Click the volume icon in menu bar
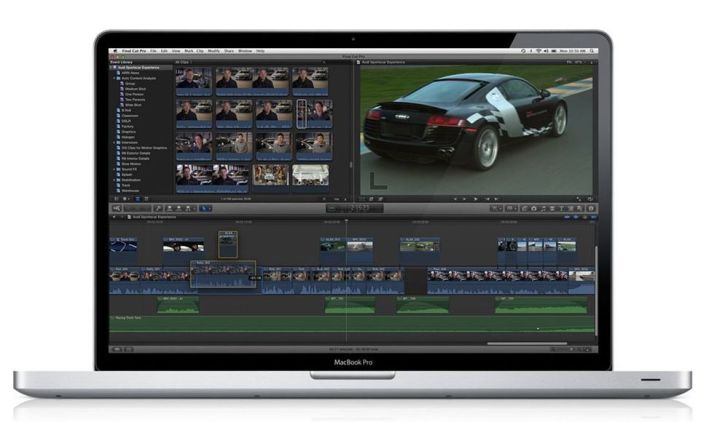The width and height of the screenshot is (701, 422). point(546,51)
